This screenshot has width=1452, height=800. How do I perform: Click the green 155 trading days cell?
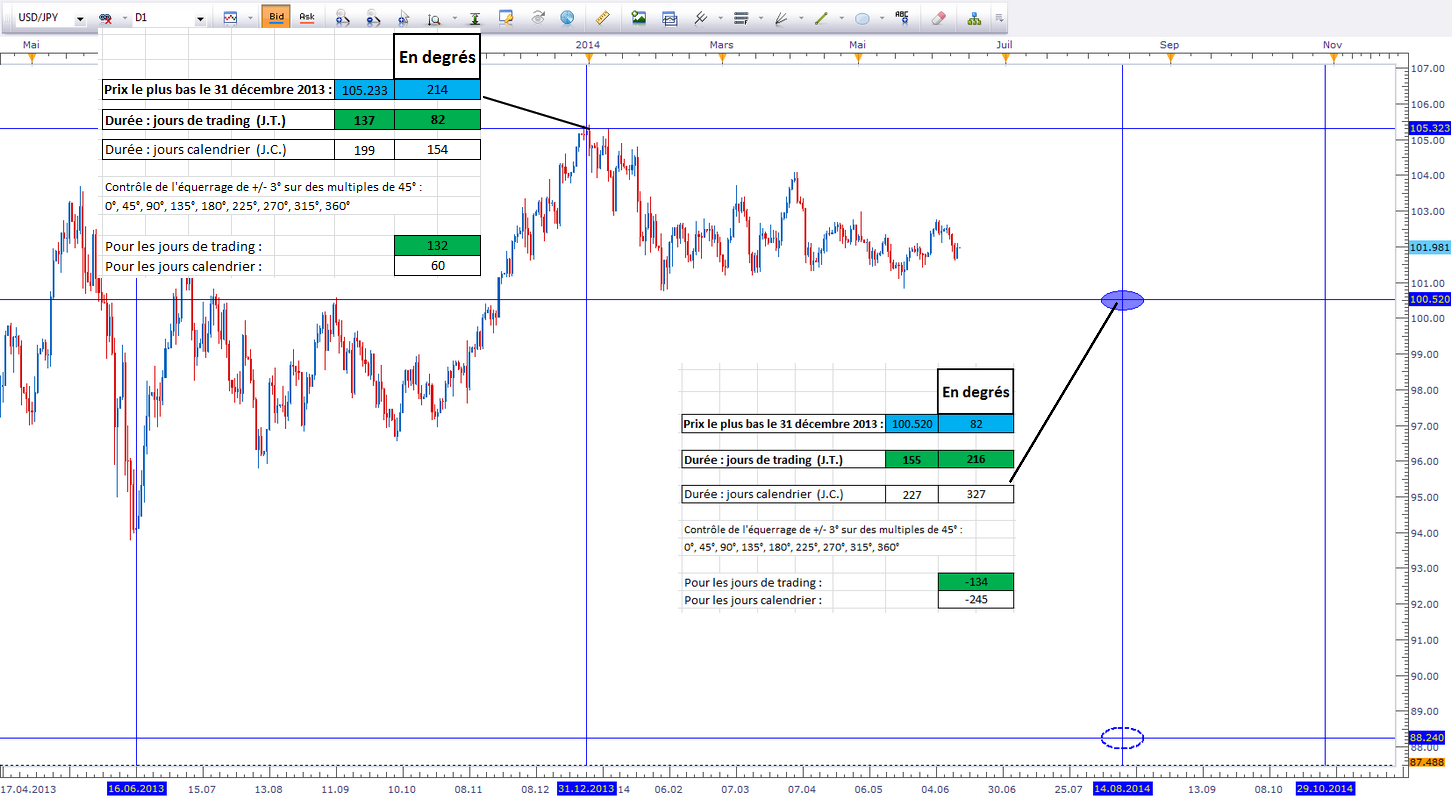pos(912,460)
